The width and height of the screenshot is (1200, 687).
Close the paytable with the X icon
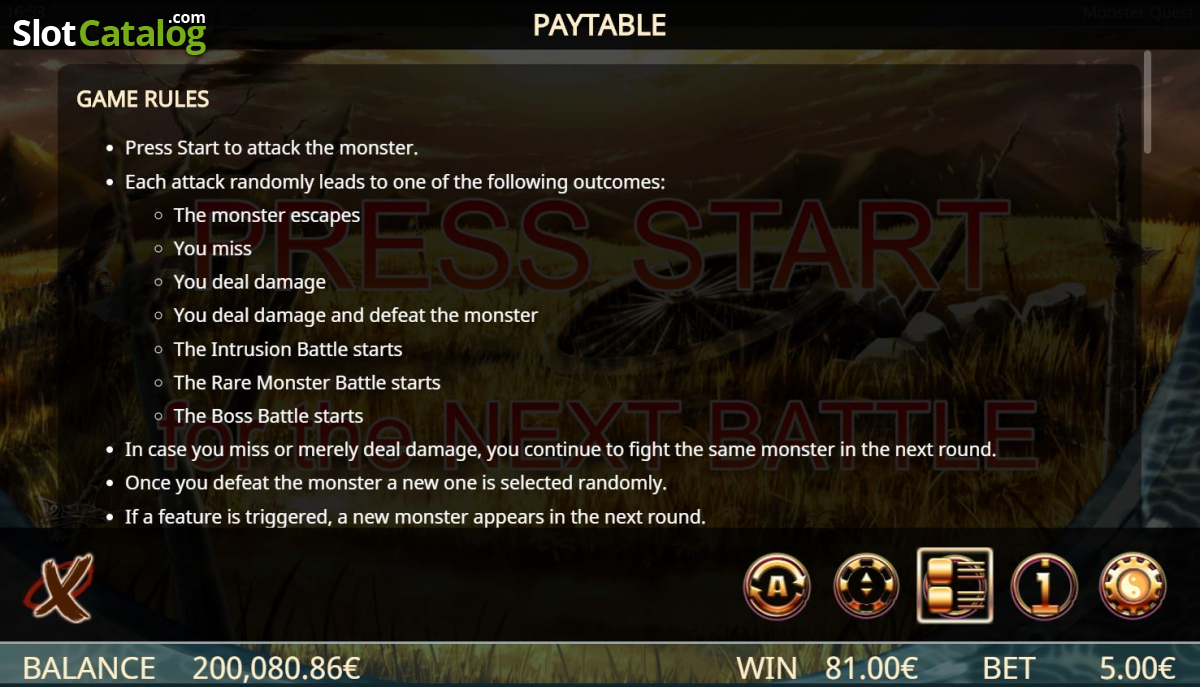coord(58,587)
